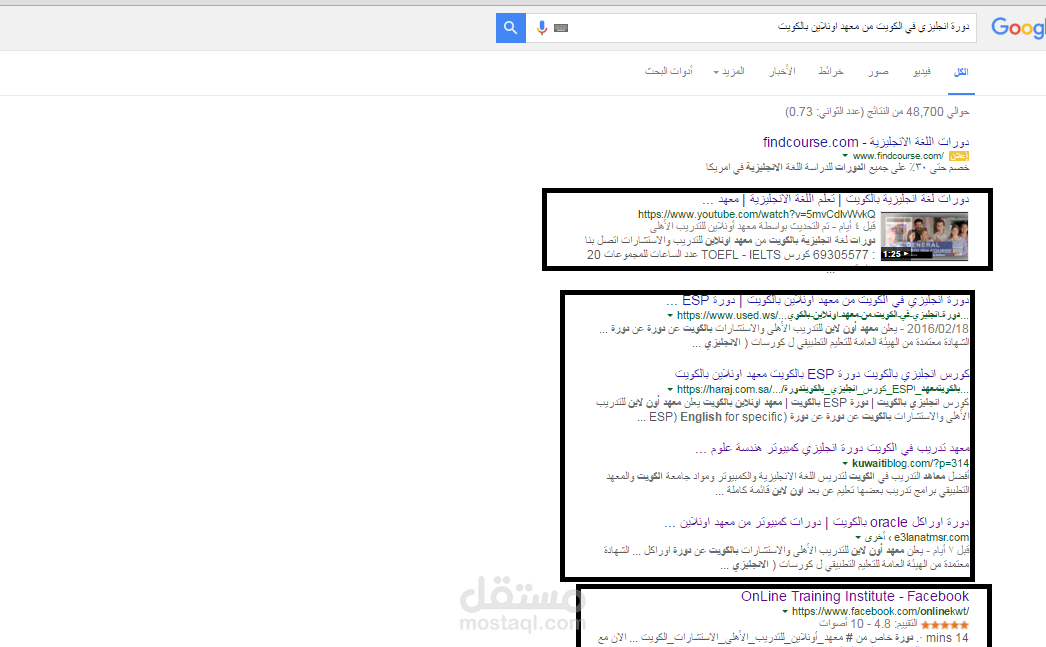Open the on-screen keyboard icon

[561, 28]
